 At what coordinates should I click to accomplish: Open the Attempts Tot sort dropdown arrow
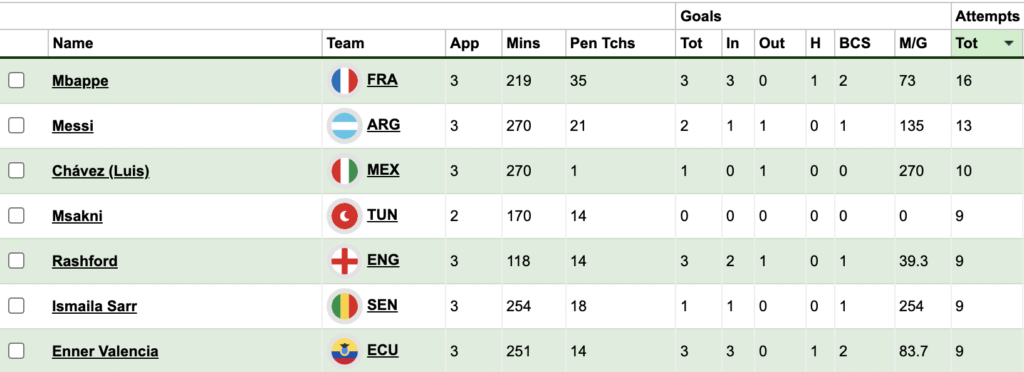click(x=1009, y=44)
